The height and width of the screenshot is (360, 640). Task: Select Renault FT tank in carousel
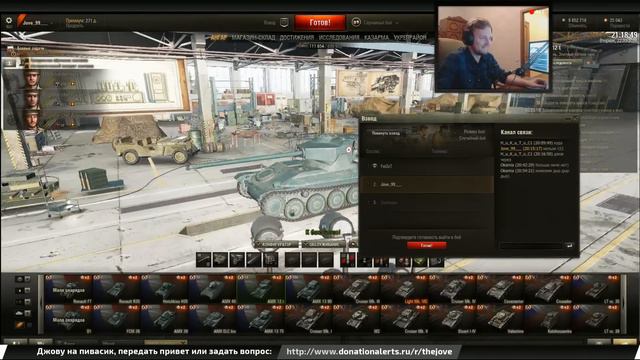[69, 289]
